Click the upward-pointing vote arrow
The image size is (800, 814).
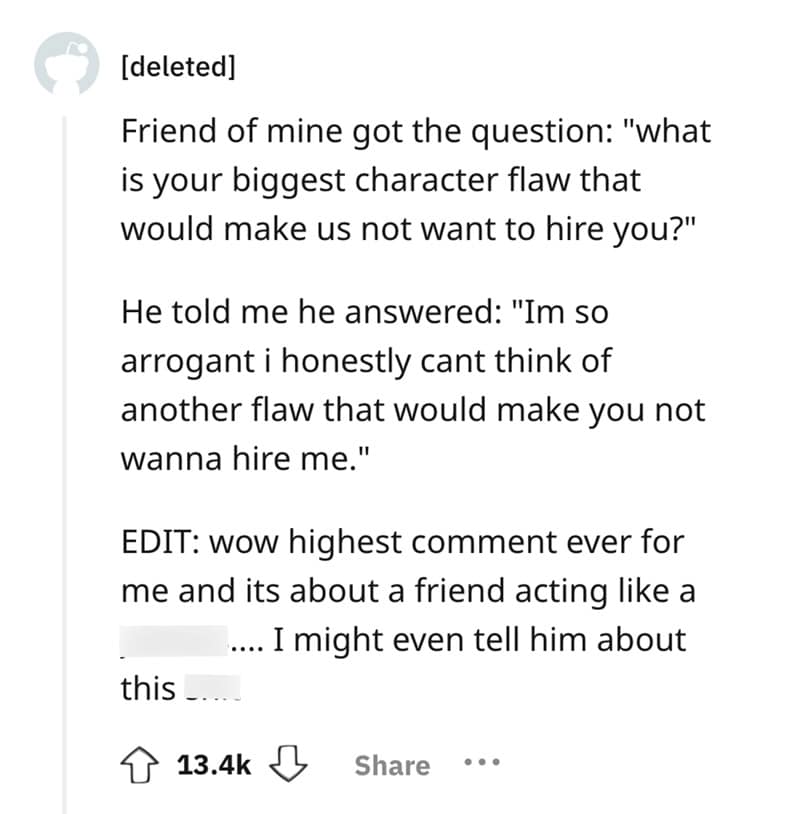pyautogui.click(x=140, y=765)
